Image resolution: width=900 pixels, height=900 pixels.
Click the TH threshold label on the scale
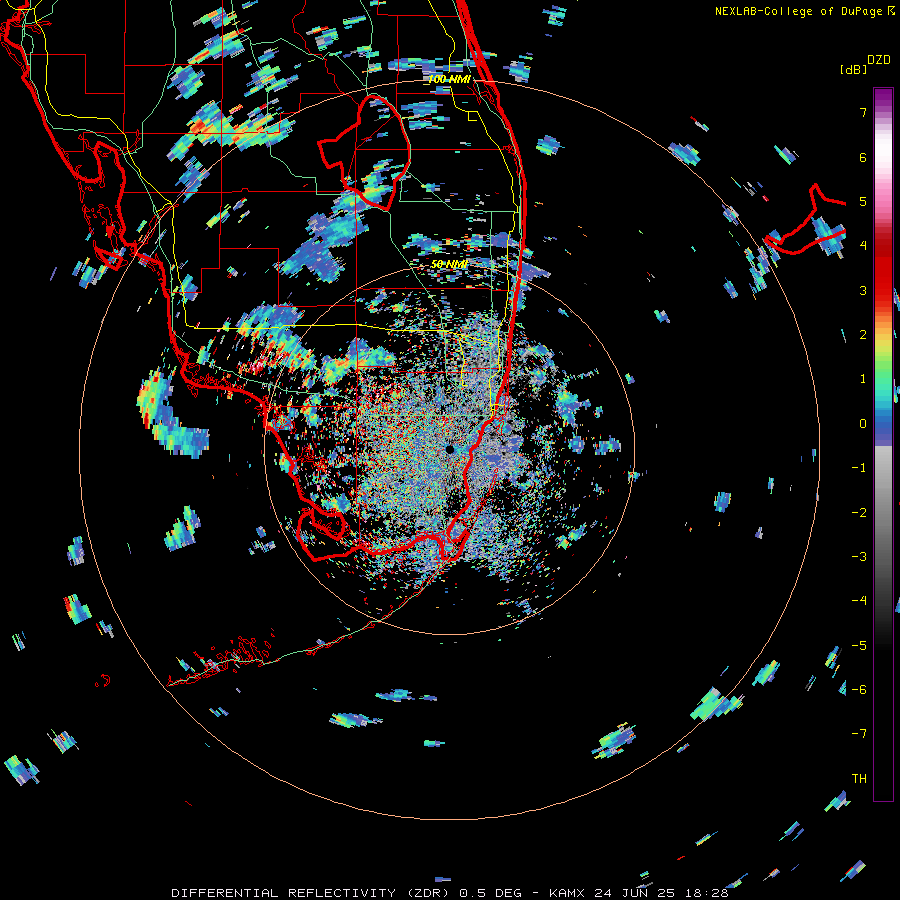click(859, 779)
